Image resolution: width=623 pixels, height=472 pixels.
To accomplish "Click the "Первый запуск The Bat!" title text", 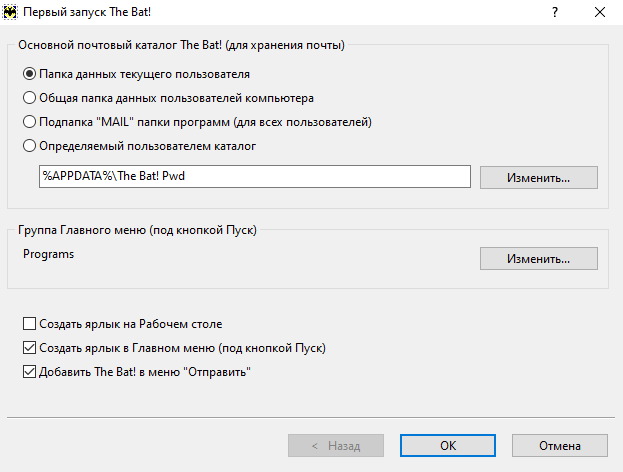I will click(x=87, y=12).
